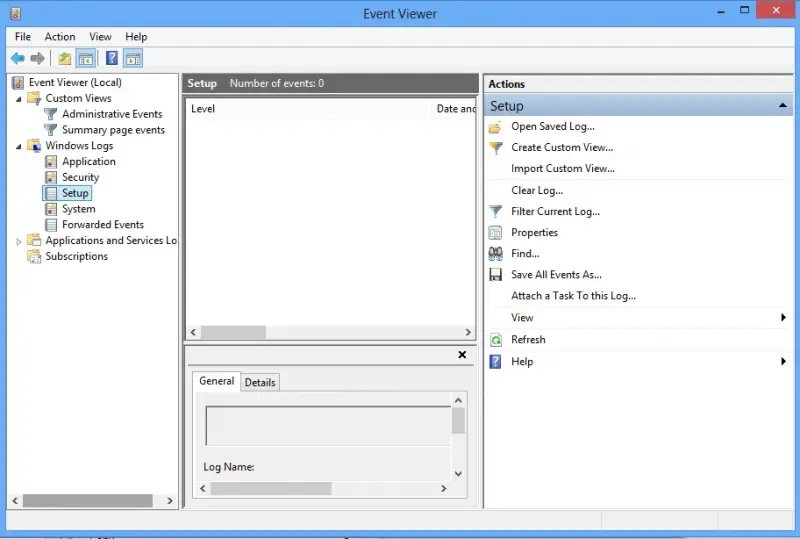Viewport: 800px width, 539px height.
Task: Click right arrow of event list scrollbar
Action: 468,332
